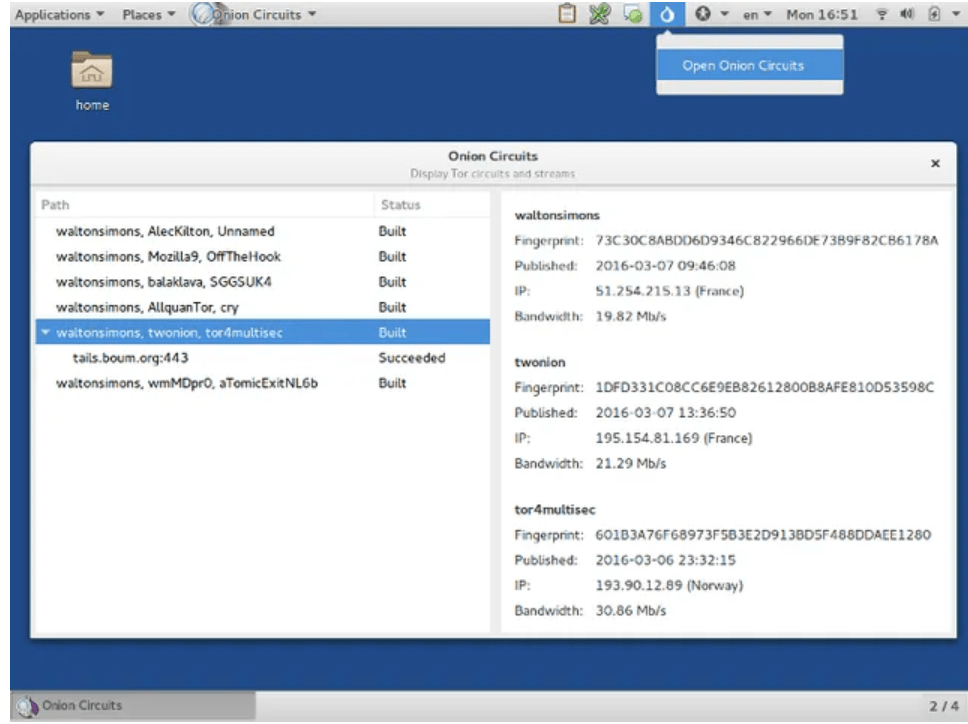The width and height of the screenshot is (968, 724).
Task: Click subtitle Display Tor circuits and streams
Action: [x=493, y=174]
